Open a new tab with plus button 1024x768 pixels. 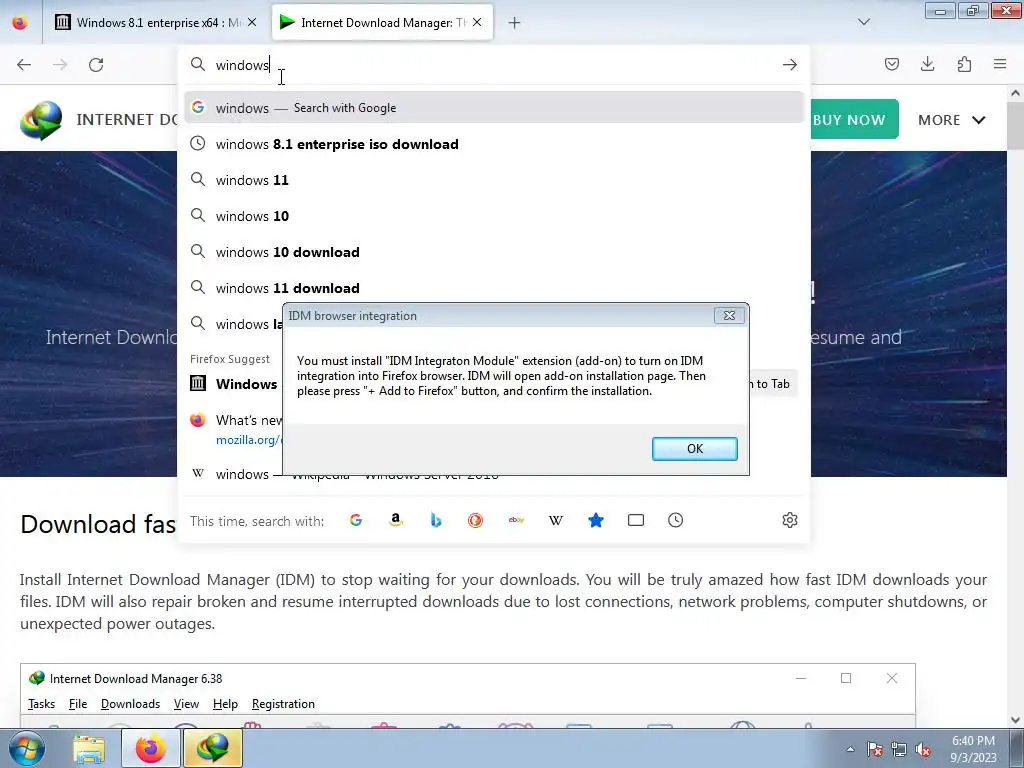point(515,23)
